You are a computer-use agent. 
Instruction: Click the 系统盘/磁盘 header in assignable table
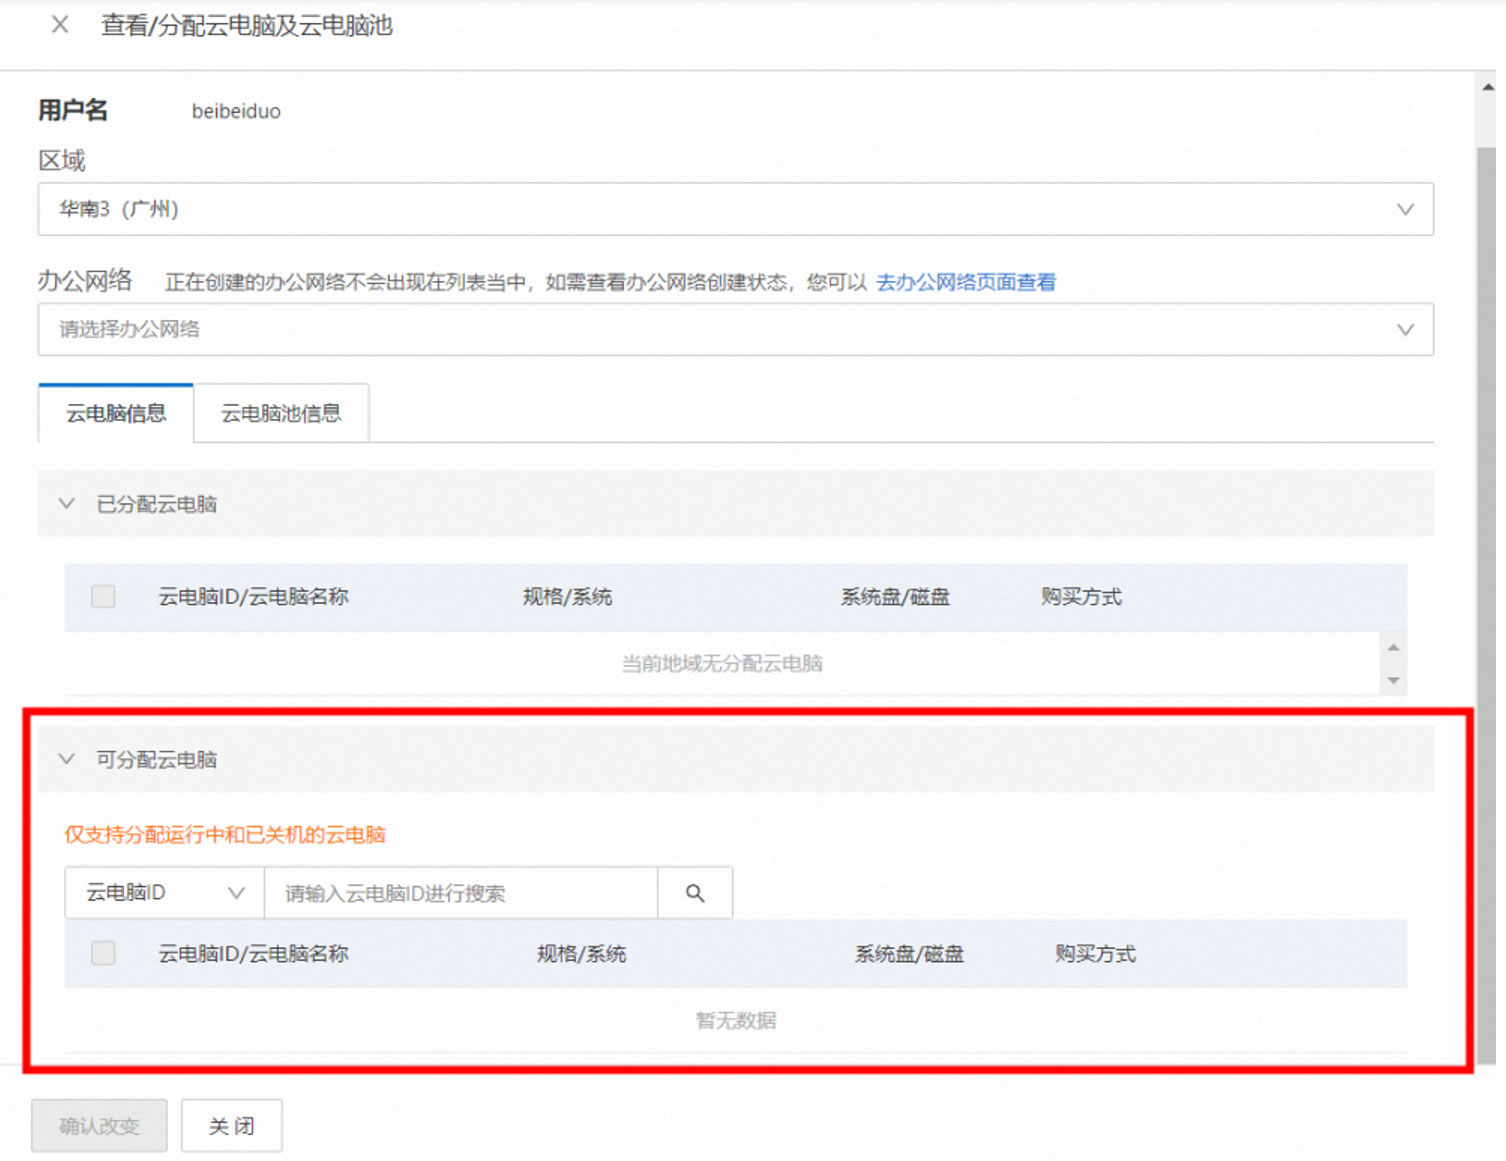point(909,954)
